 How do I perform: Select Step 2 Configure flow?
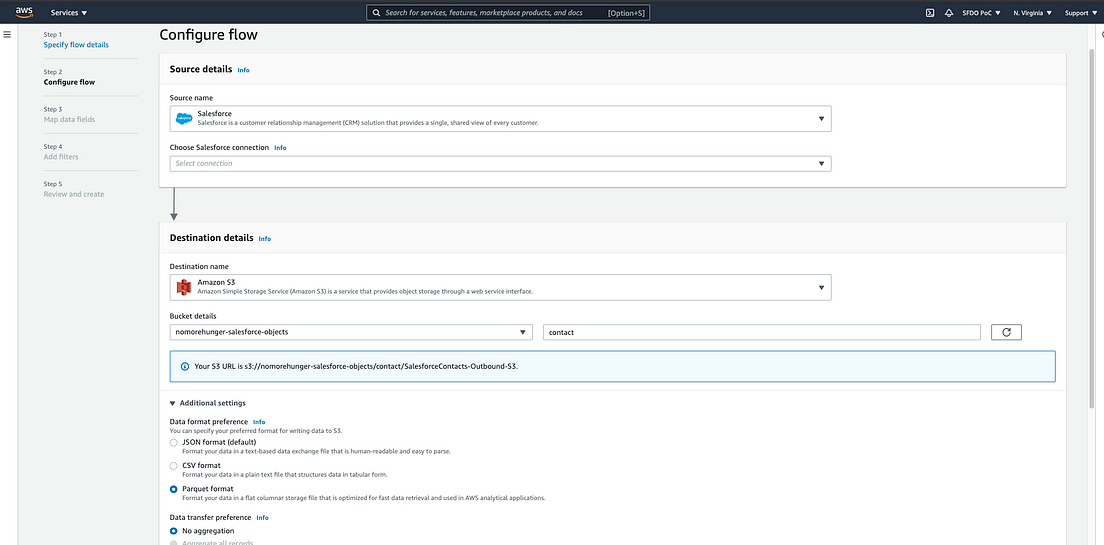coord(69,82)
